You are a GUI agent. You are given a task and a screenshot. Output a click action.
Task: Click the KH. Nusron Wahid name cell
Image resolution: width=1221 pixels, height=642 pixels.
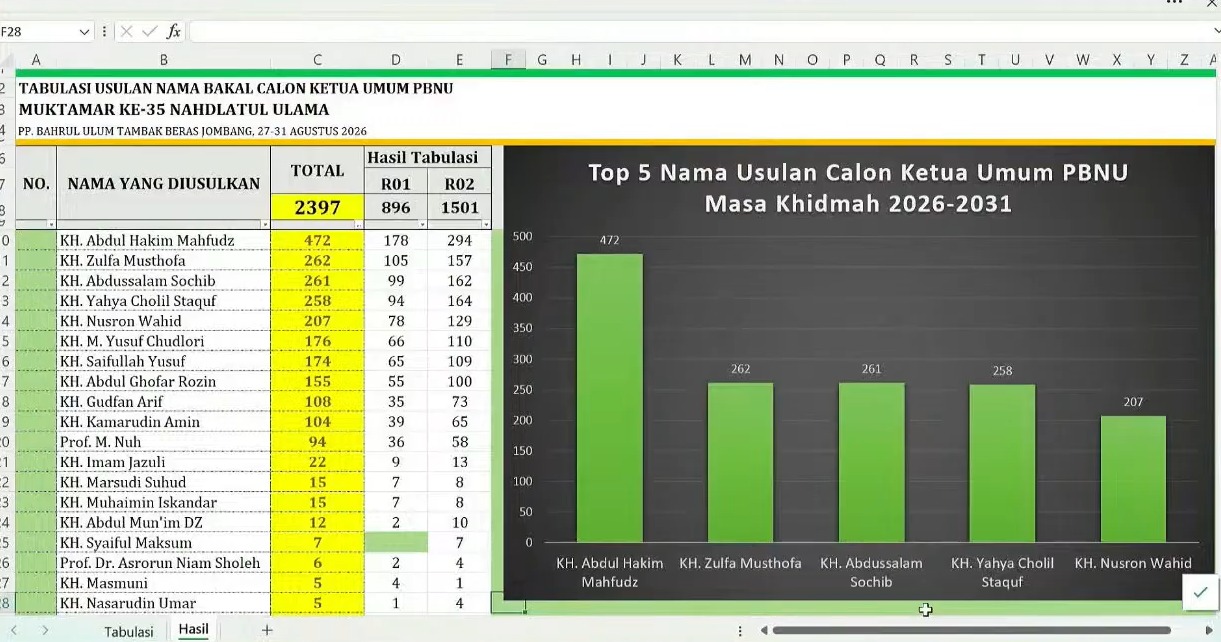point(163,321)
